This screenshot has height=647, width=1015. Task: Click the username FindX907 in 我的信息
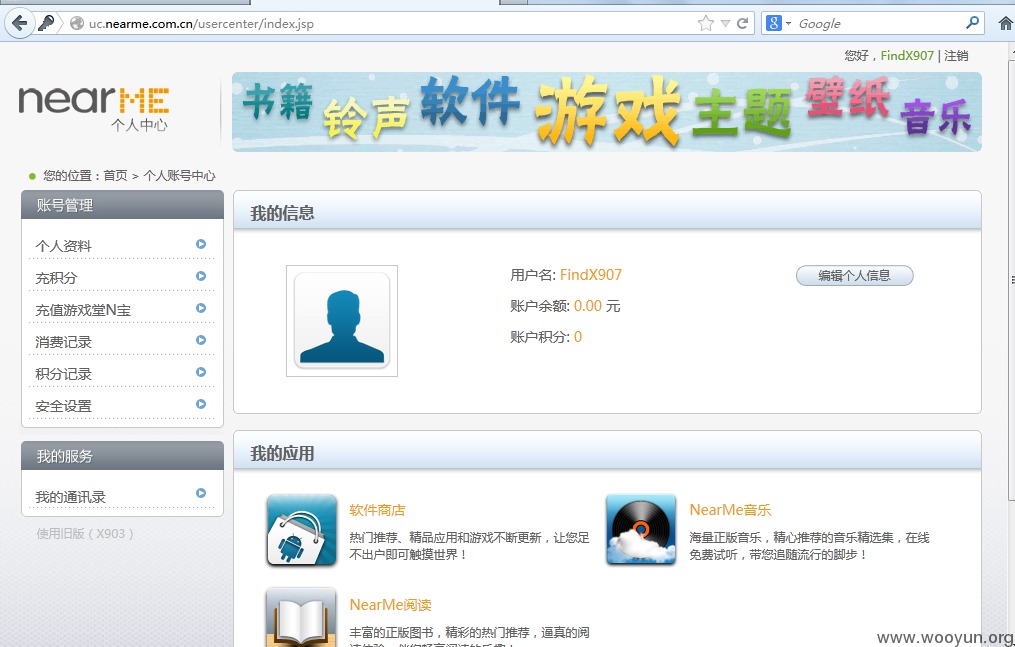[590, 275]
